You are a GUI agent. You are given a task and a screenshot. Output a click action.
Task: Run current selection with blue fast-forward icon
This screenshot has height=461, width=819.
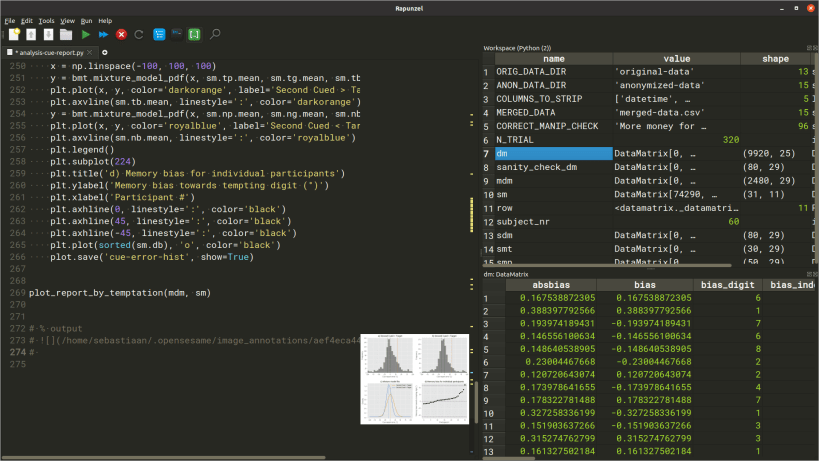point(104,34)
